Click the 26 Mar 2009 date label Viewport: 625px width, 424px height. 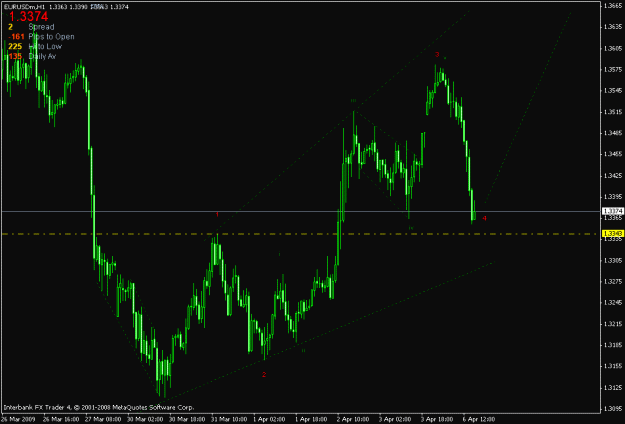click(x=18, y=419)
